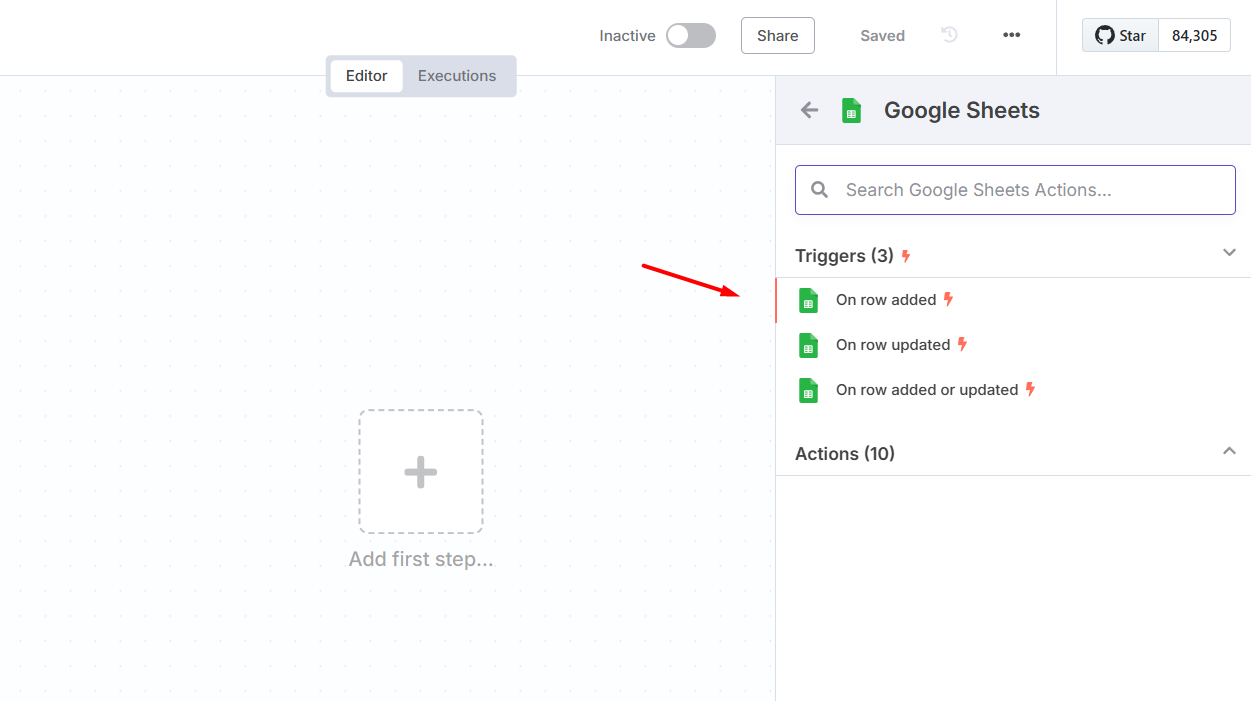
Task: Click the plus box to add first step
Action: (x=421, y=471)
